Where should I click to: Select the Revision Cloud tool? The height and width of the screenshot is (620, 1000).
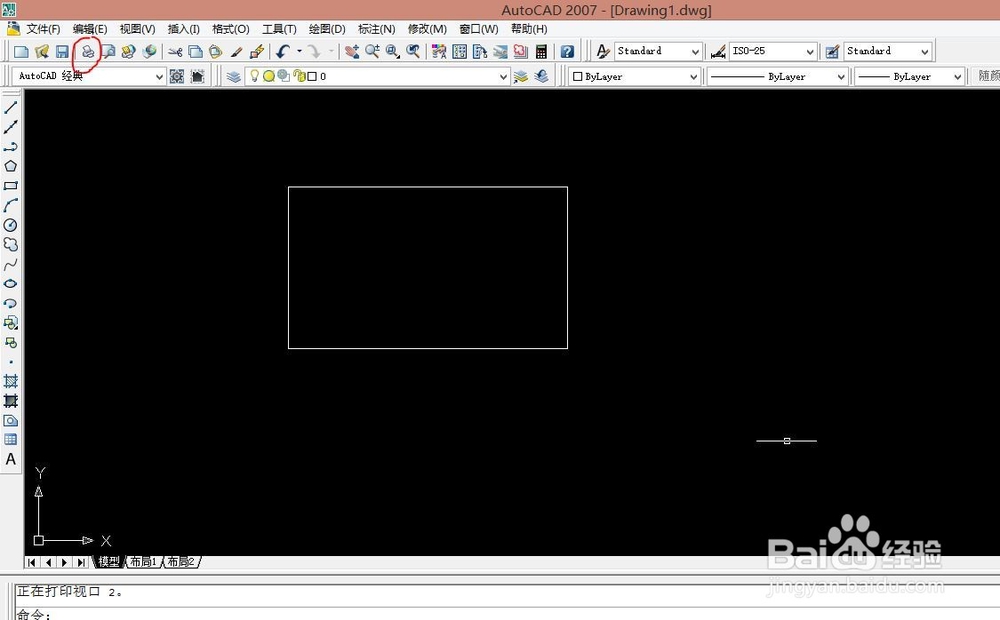pyautogui.click(x=10, y=244)
